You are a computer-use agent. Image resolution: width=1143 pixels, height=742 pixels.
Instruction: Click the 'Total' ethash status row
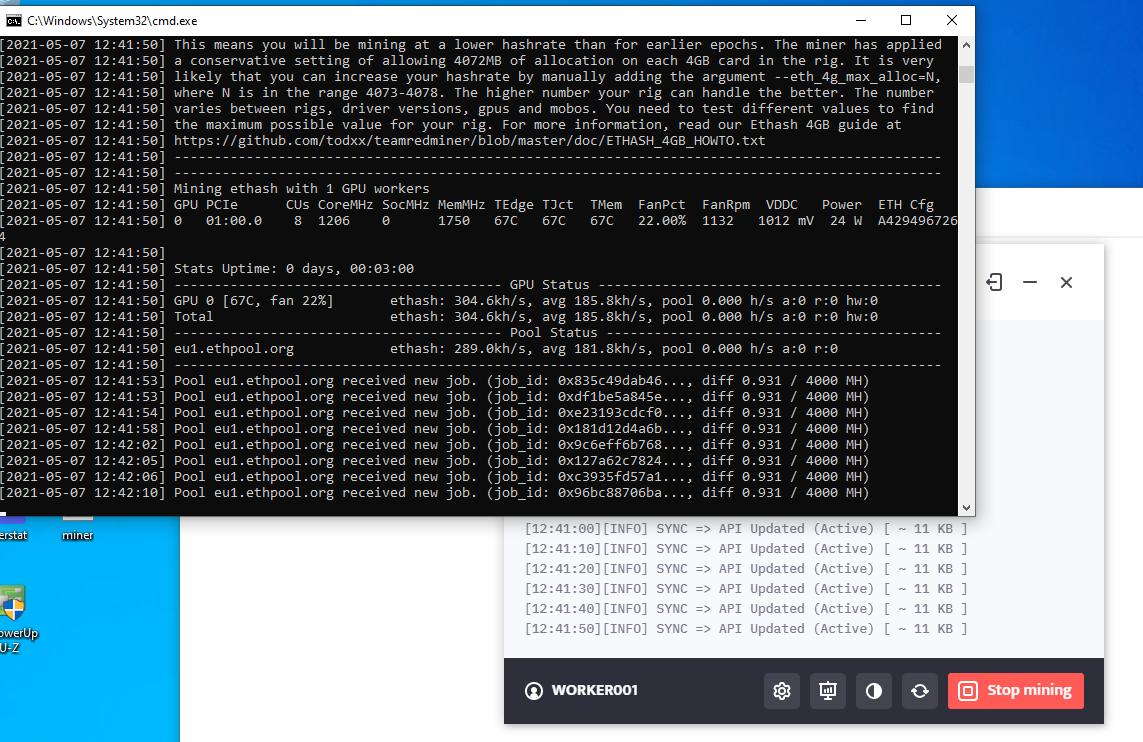[x=526, y=317]
